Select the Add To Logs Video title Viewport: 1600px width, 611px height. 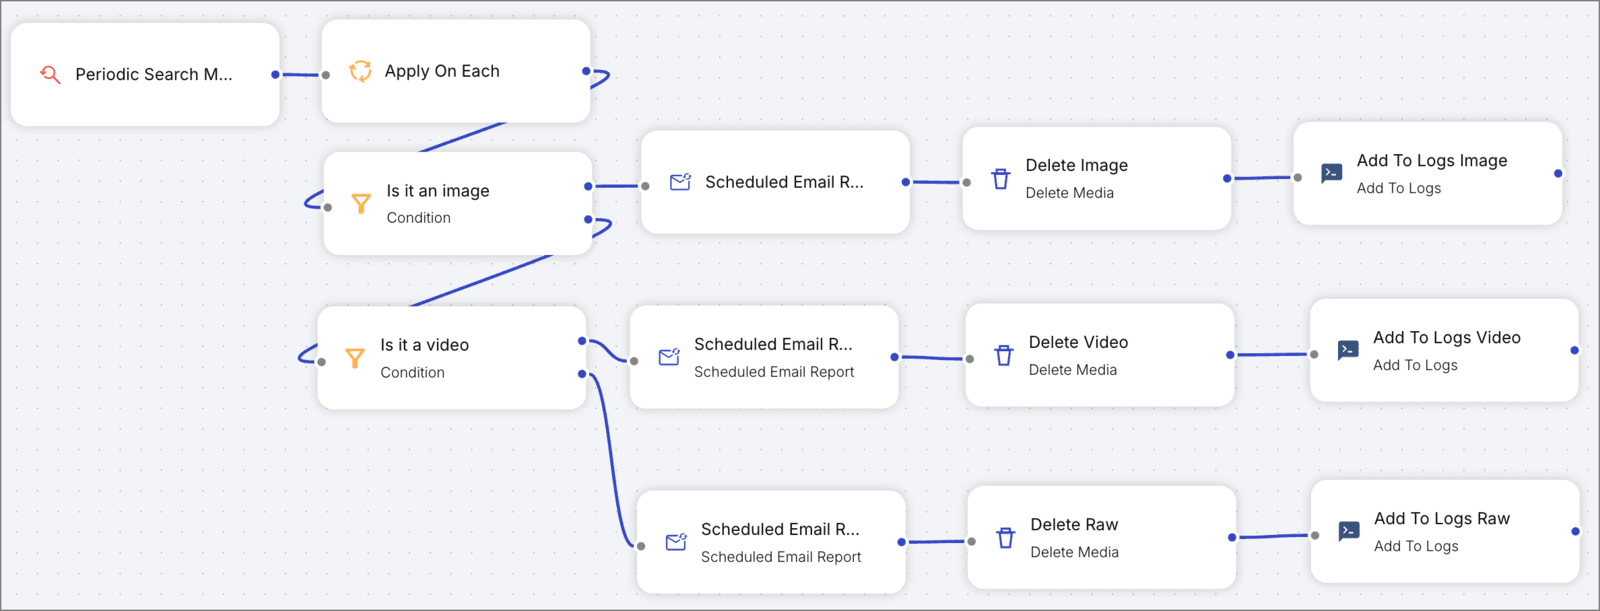tap(1447, 338)
